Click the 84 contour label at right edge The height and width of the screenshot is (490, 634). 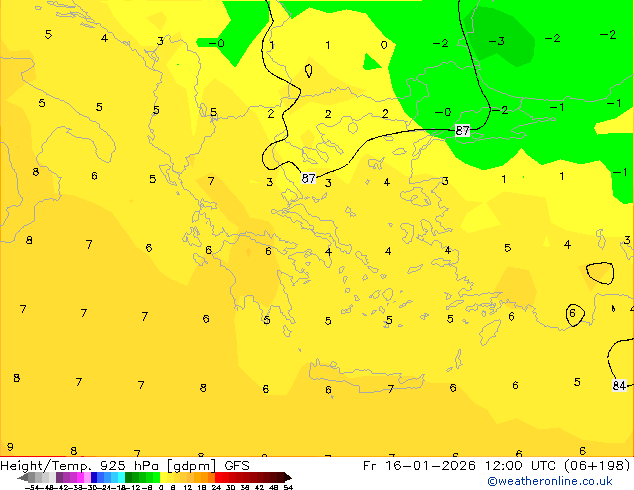tap(620, 385)
